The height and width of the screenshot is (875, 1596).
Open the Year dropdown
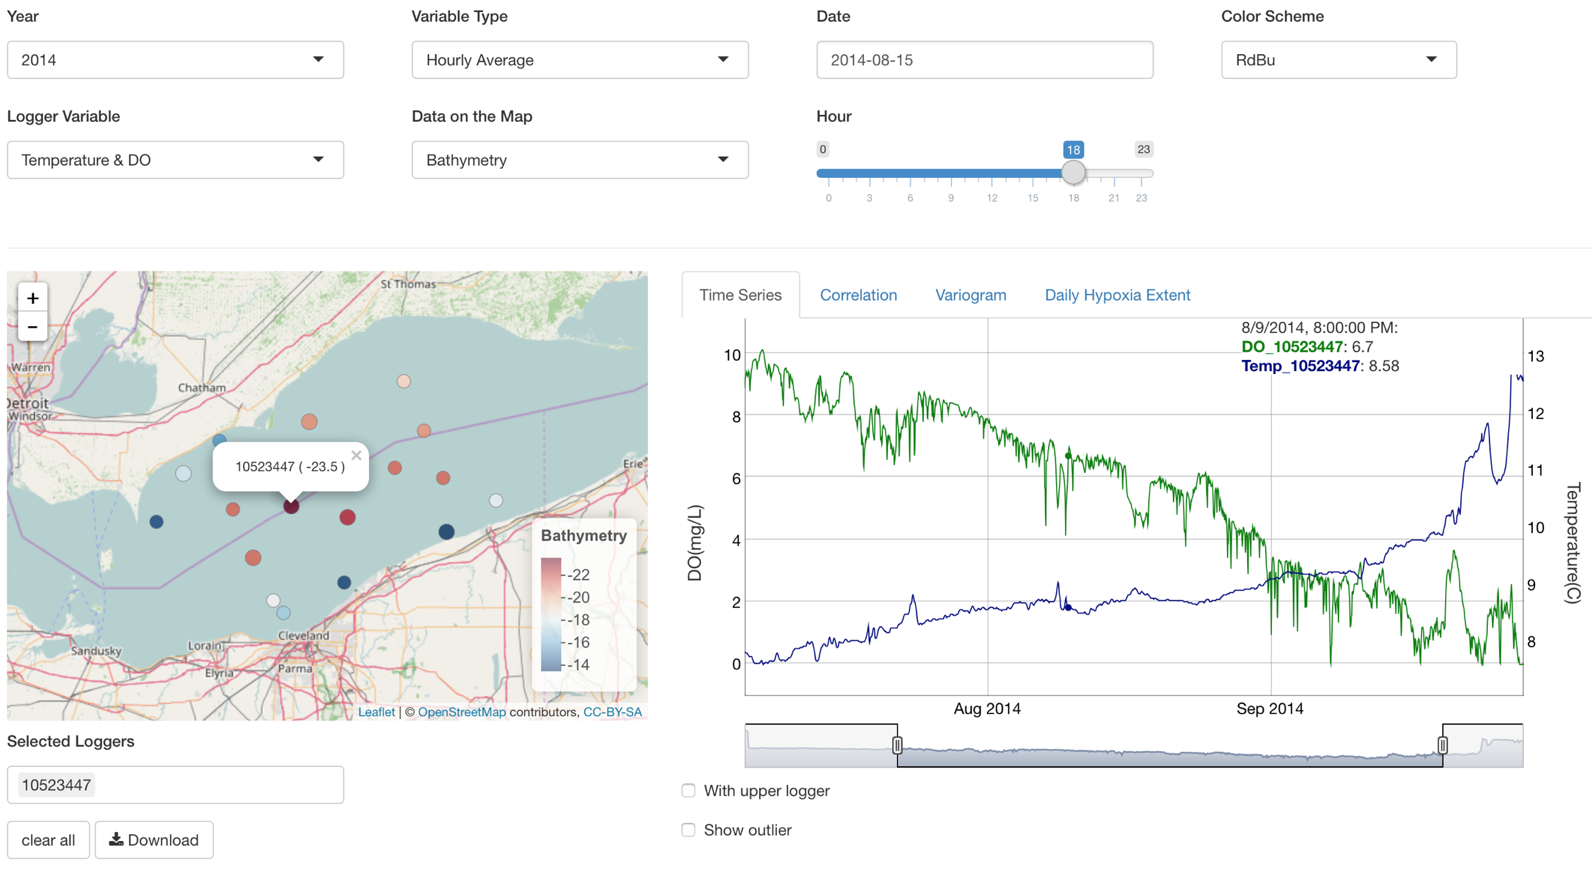(175, 60)
